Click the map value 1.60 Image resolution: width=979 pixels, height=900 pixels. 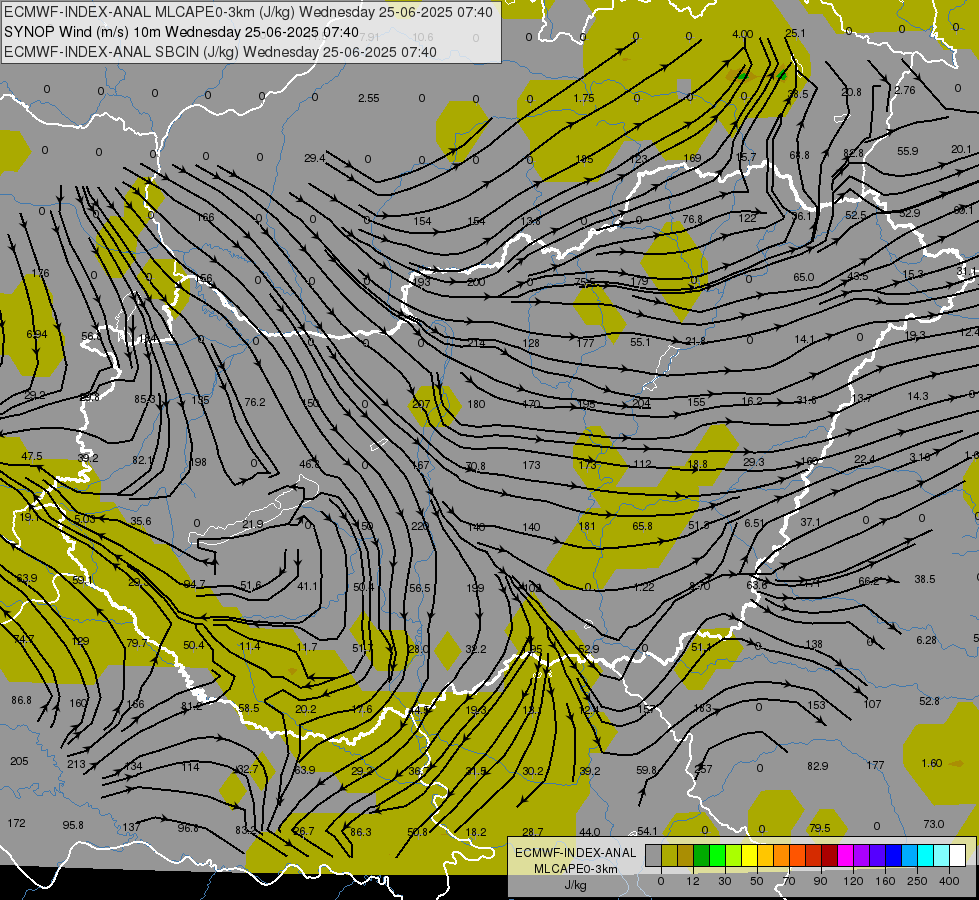[x=932, y=763]
